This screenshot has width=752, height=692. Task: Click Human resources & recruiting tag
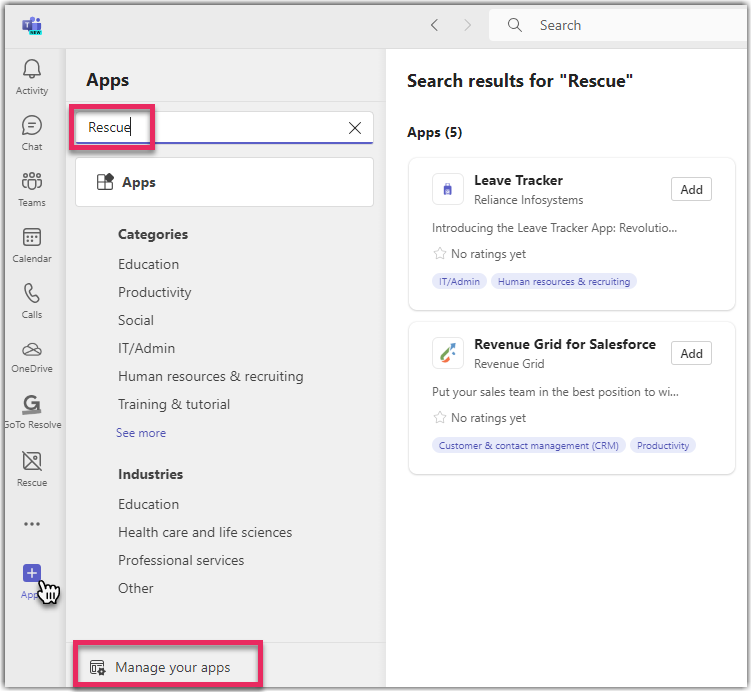click(564, 281)
